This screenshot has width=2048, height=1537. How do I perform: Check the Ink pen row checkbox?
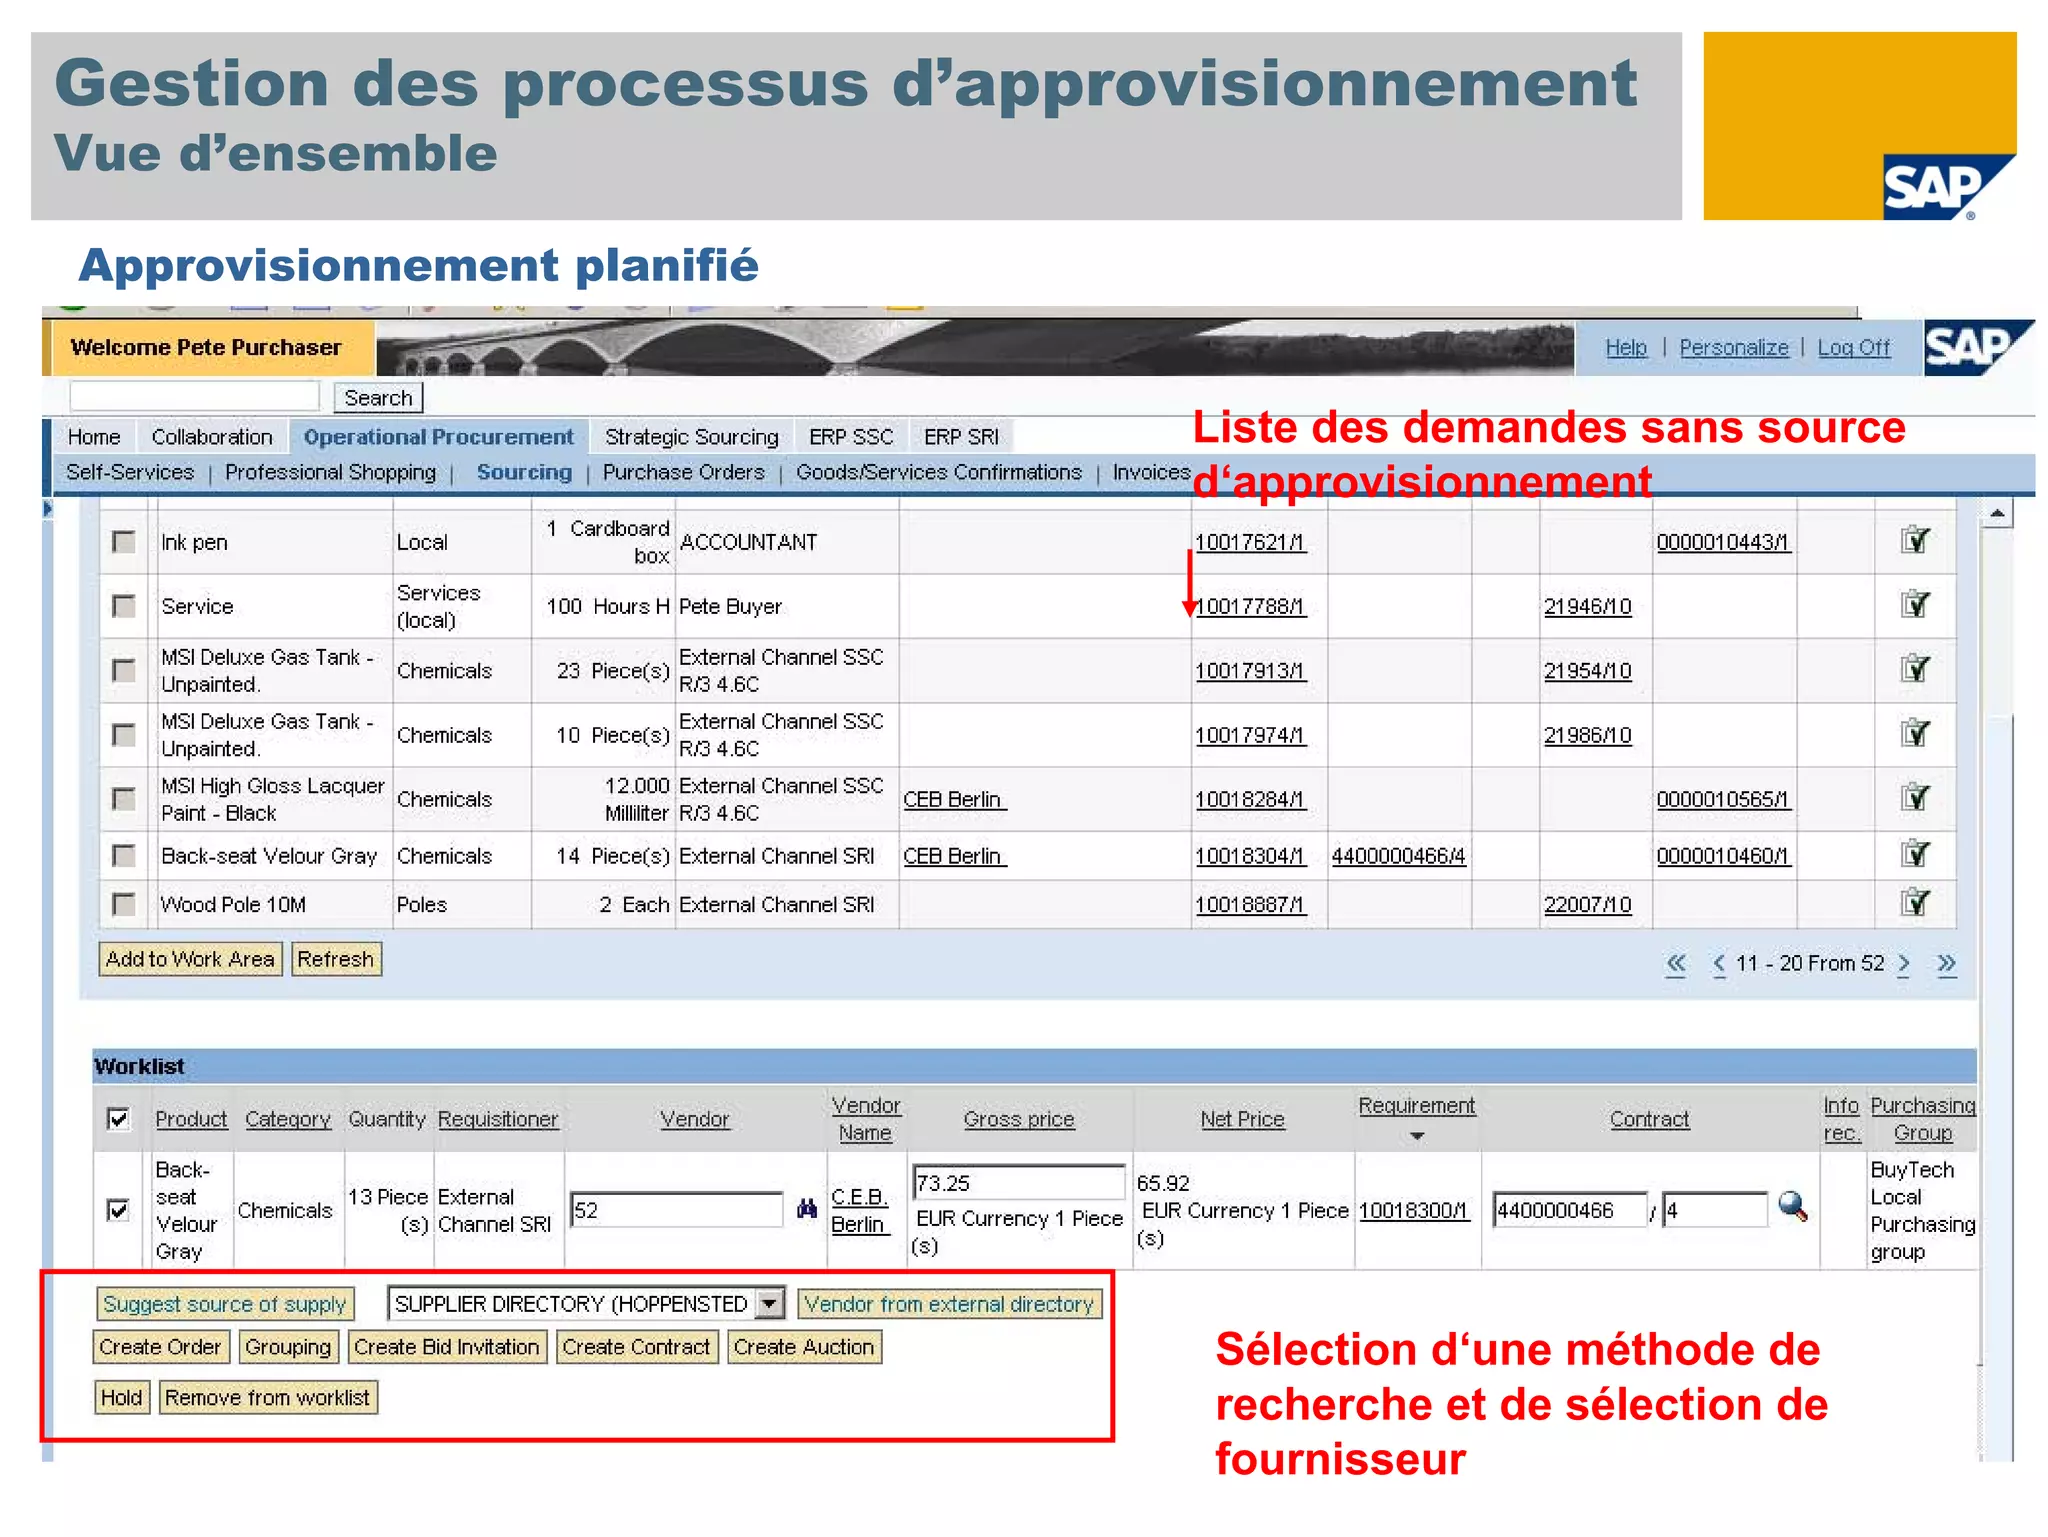coord(124,542)
